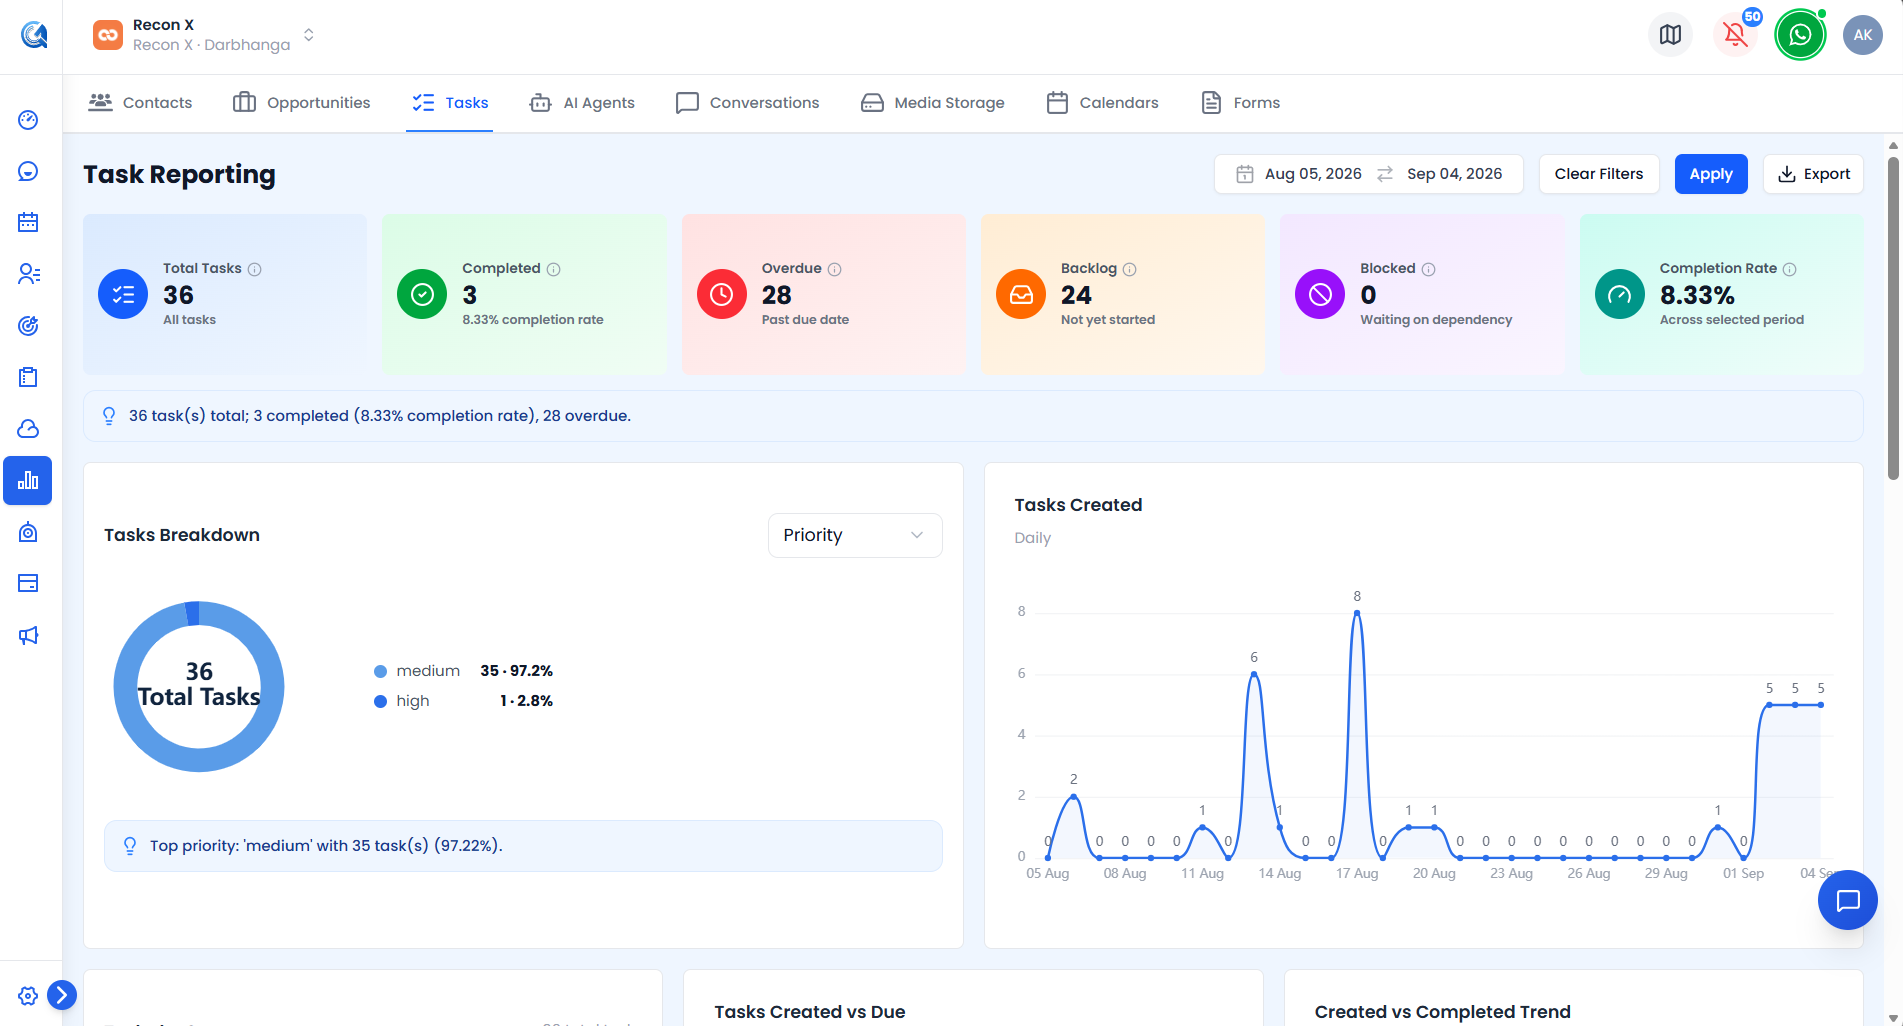Switch to the AI Agents tab
1903x1026 pixels.
pos(582,103)
